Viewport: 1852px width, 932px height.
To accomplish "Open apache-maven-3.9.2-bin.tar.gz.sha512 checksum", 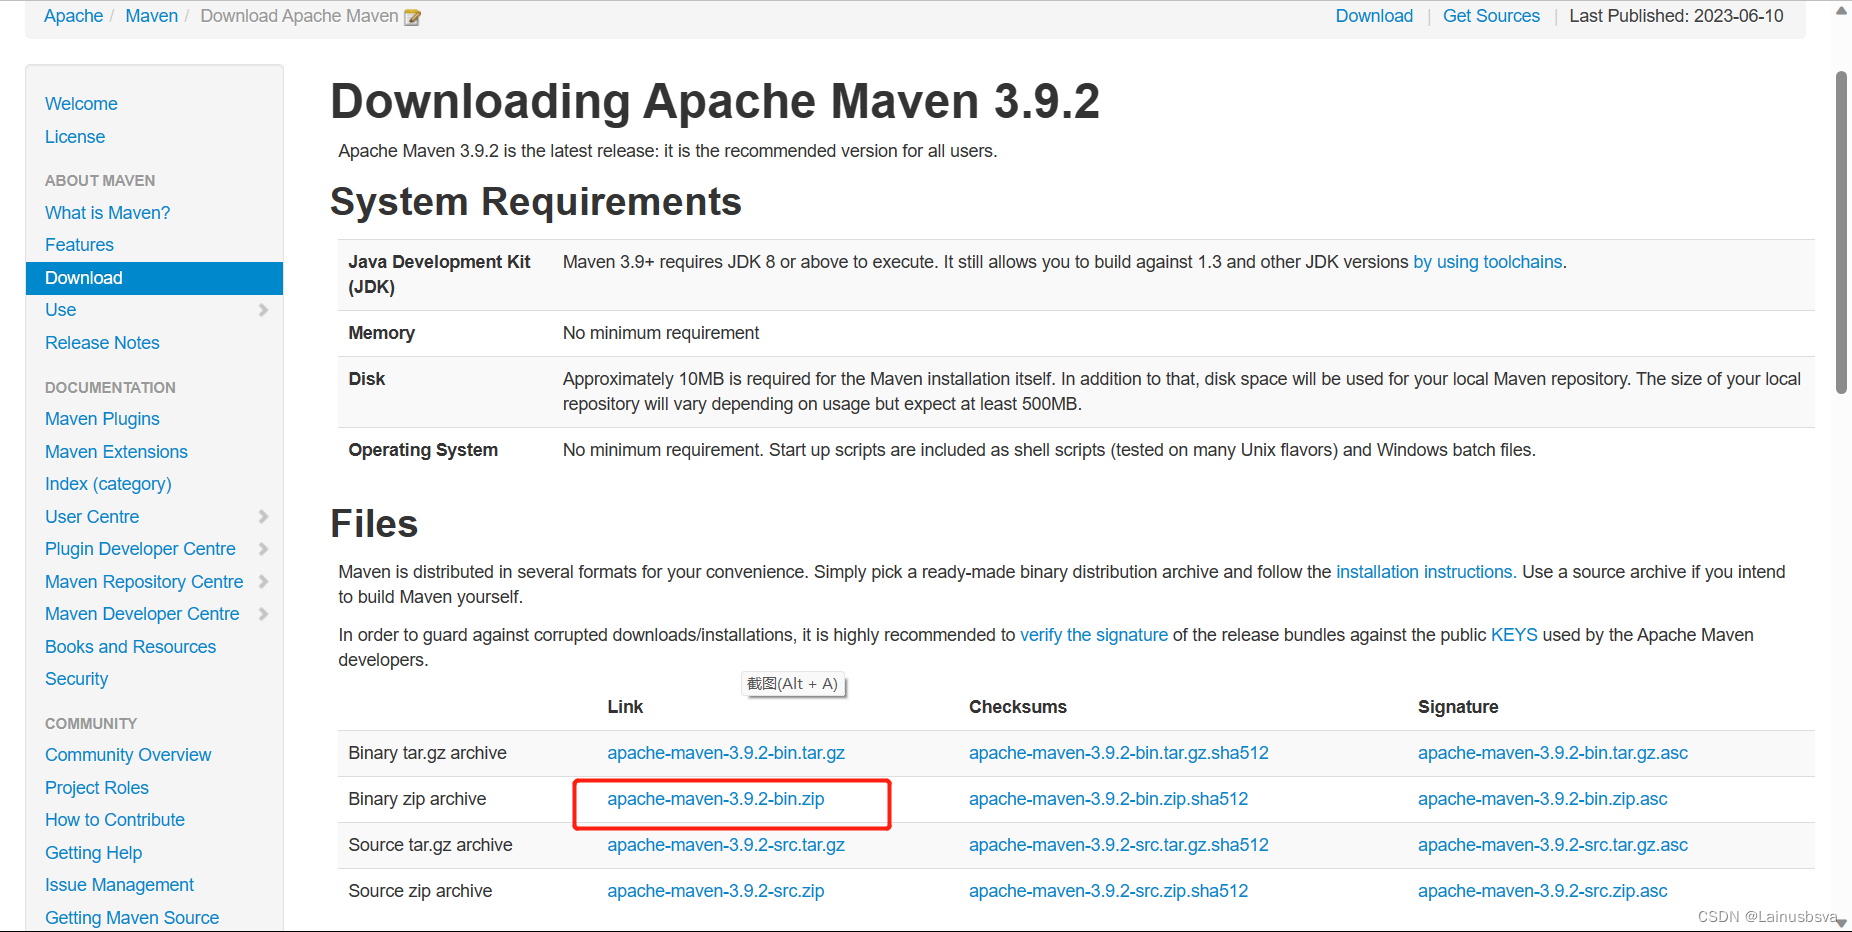I will point(1118,753).
